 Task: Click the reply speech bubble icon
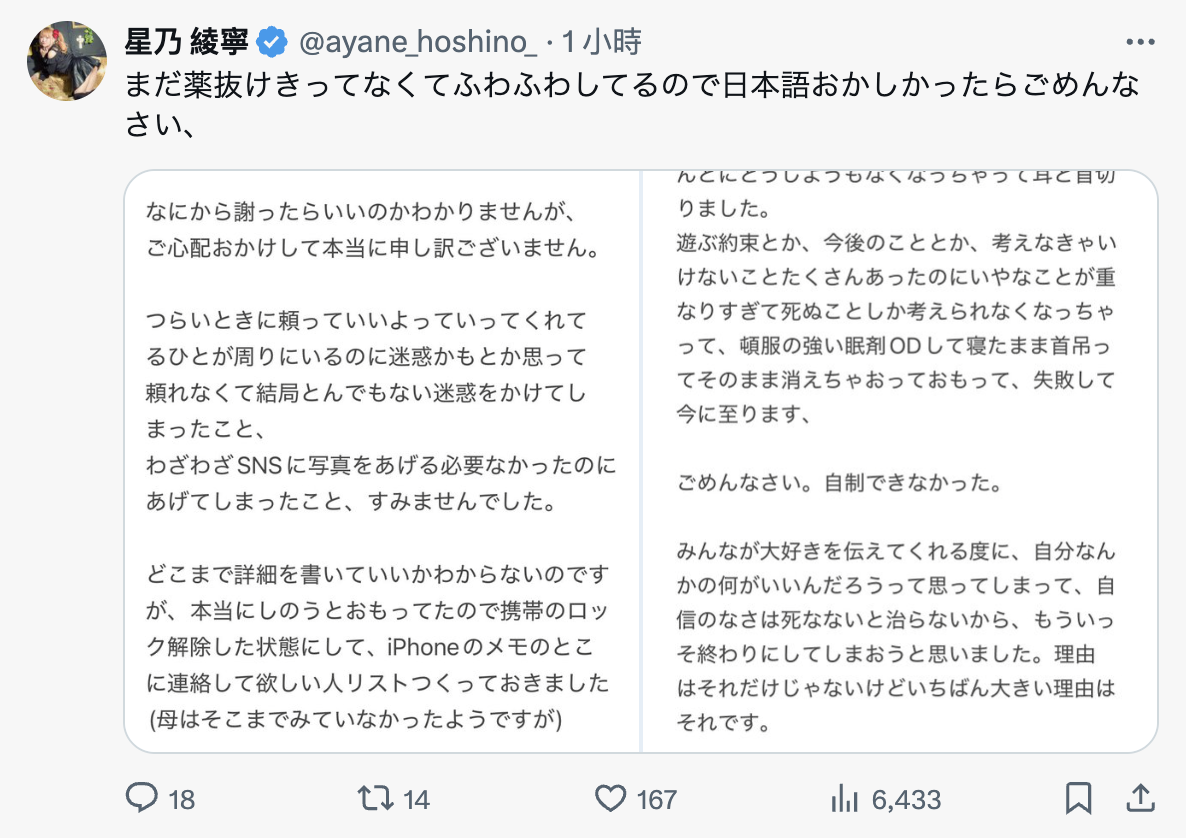point(142,798)
